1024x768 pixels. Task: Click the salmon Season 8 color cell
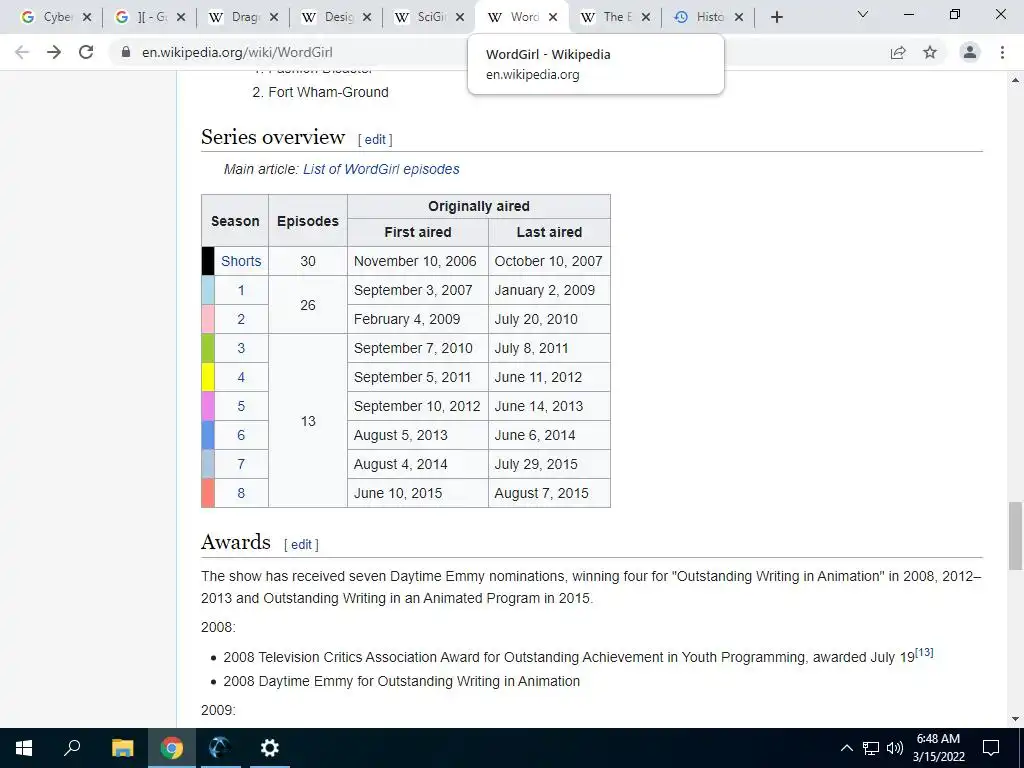[208, 493]
